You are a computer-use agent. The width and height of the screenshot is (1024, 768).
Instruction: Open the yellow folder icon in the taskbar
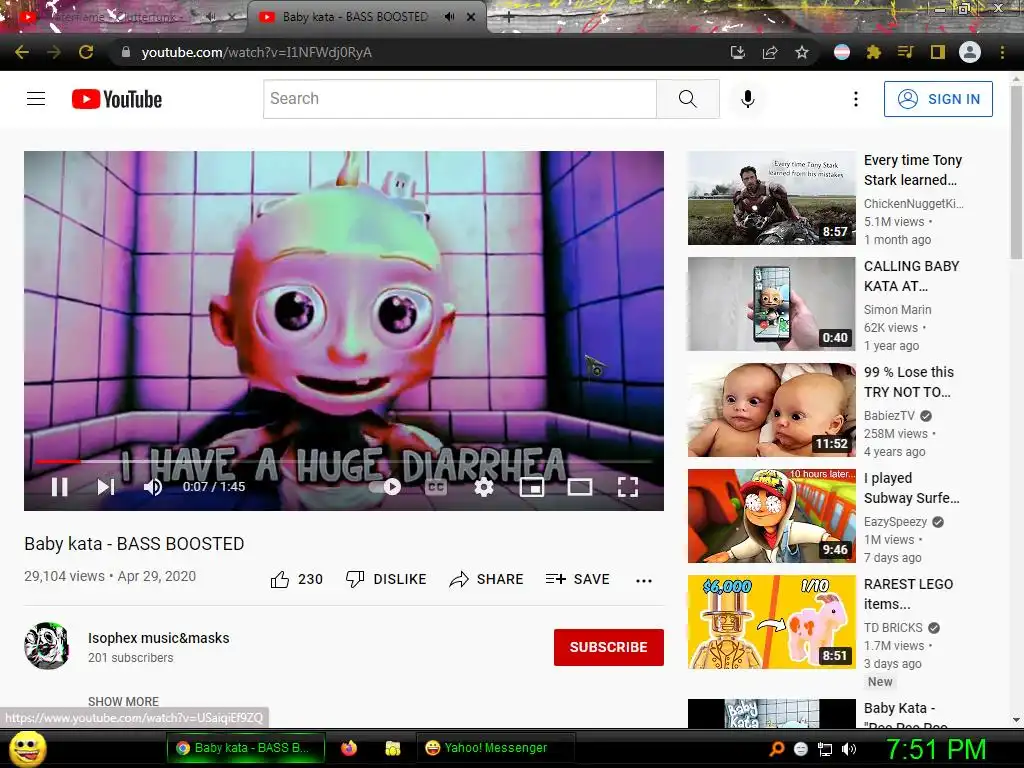(x=392, y=748)
